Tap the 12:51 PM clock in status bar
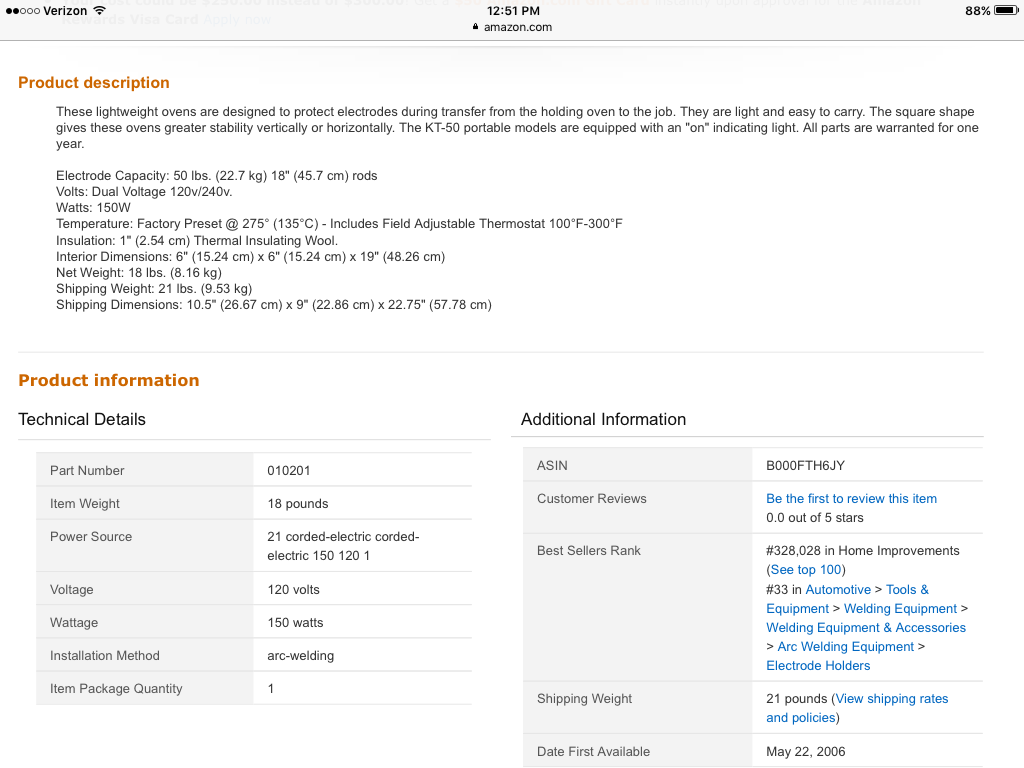This screenshot has width=1024, height=768. pos(513,10)
